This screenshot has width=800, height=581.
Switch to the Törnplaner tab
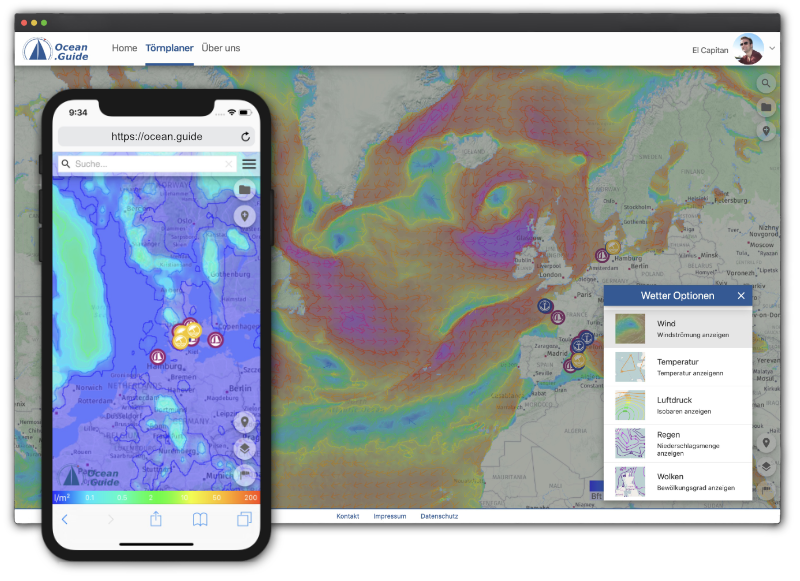pos(169,48)
